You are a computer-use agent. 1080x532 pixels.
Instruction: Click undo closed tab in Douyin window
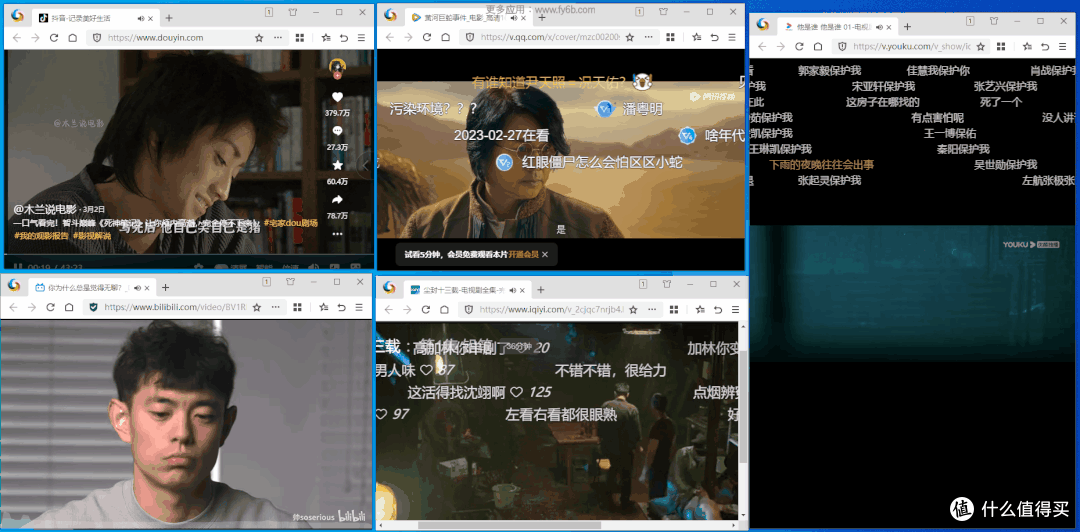point(344,38)
